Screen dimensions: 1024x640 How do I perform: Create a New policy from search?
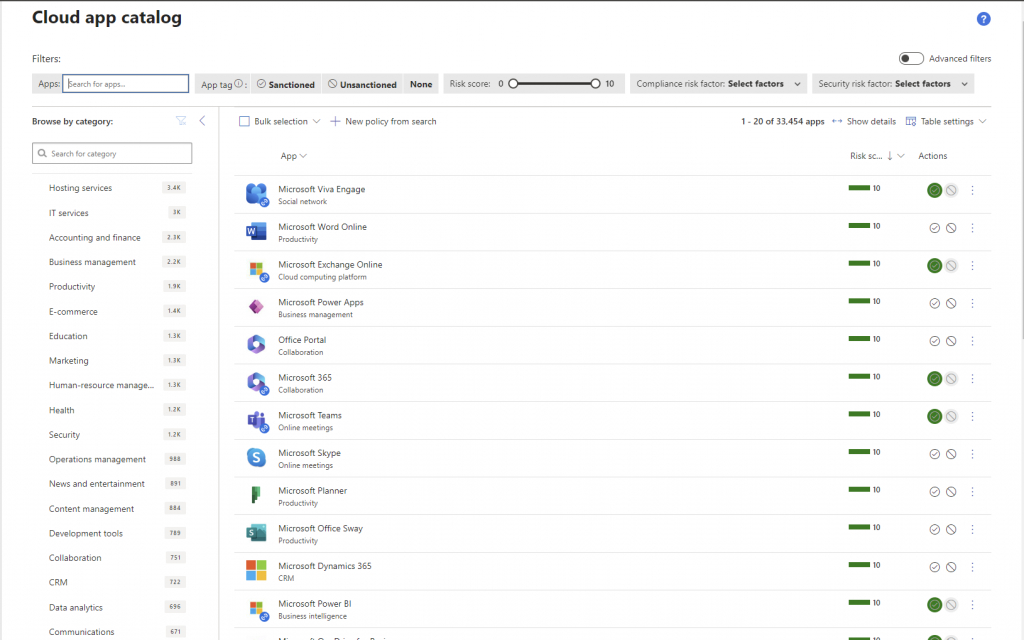[383, 121]
